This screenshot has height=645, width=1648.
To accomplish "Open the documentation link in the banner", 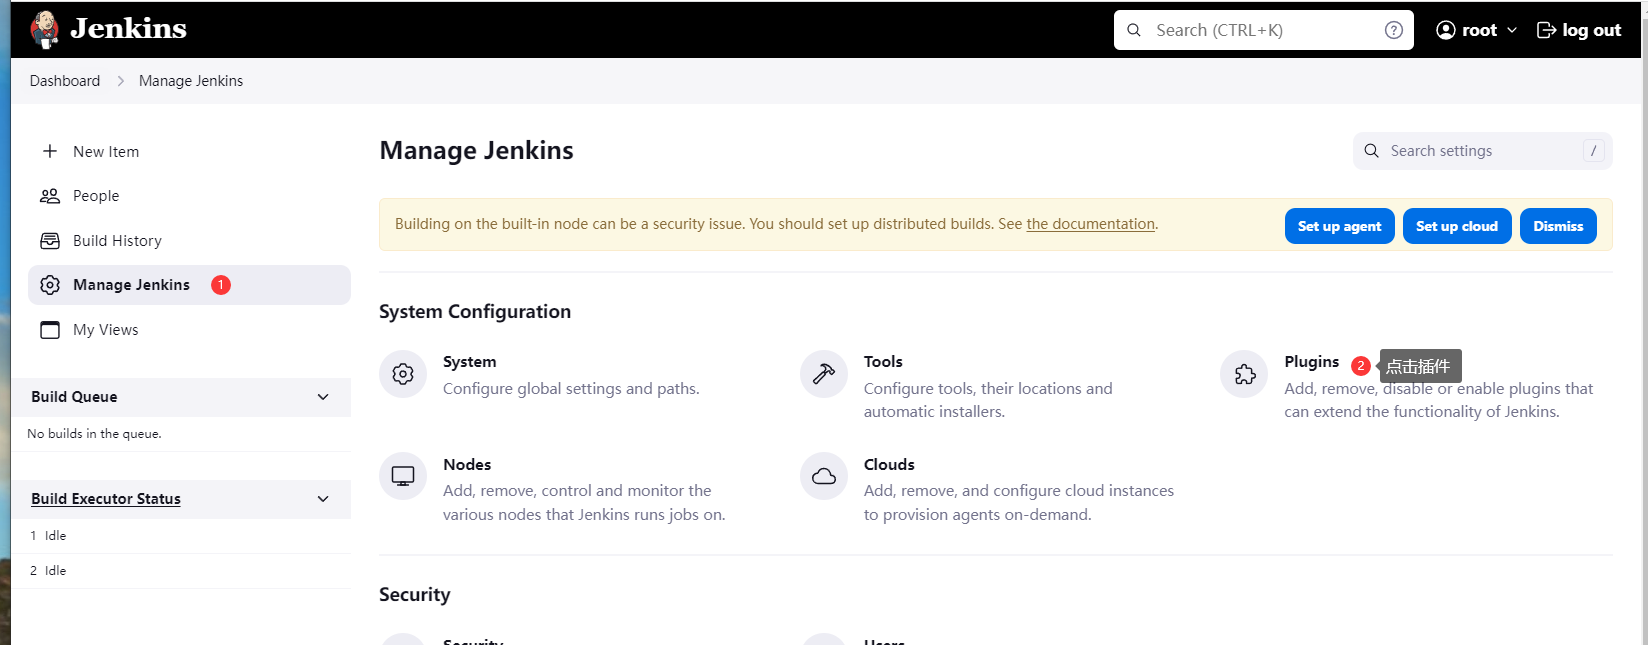I will click(x=1090, y=224).
